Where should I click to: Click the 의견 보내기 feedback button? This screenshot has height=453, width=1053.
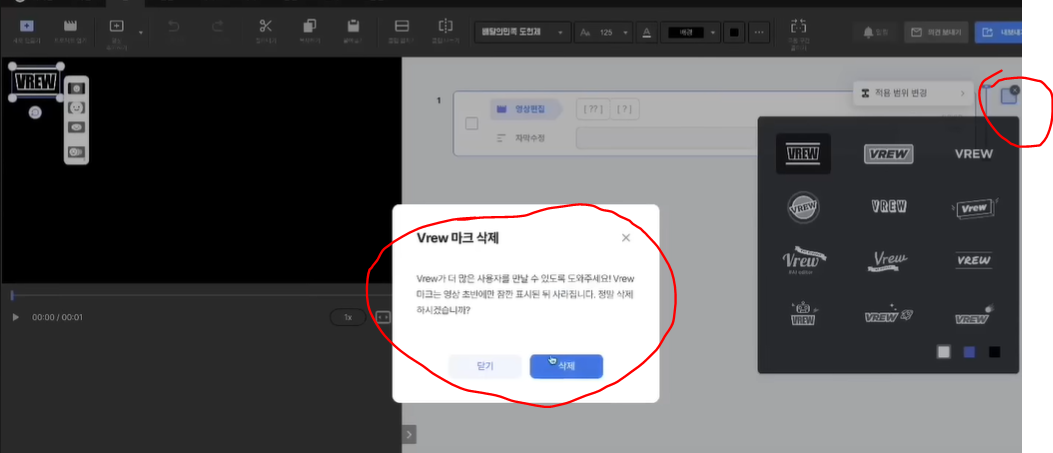(936, 32)
